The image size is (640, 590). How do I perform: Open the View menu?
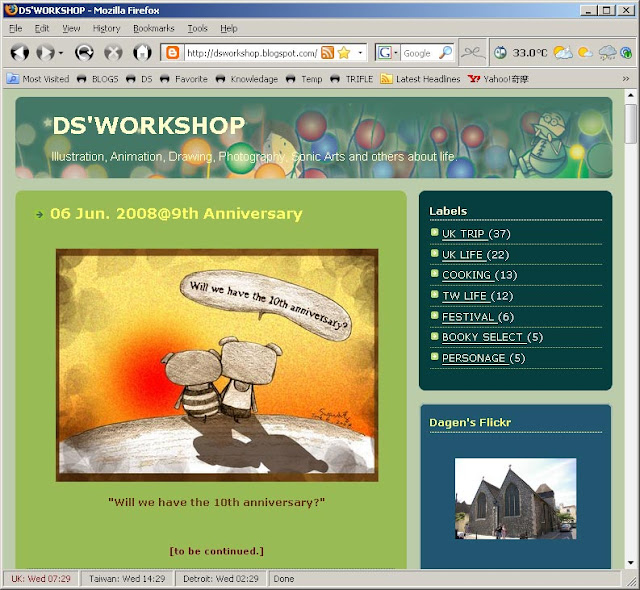pyautogui.click(x=71, y=28)
